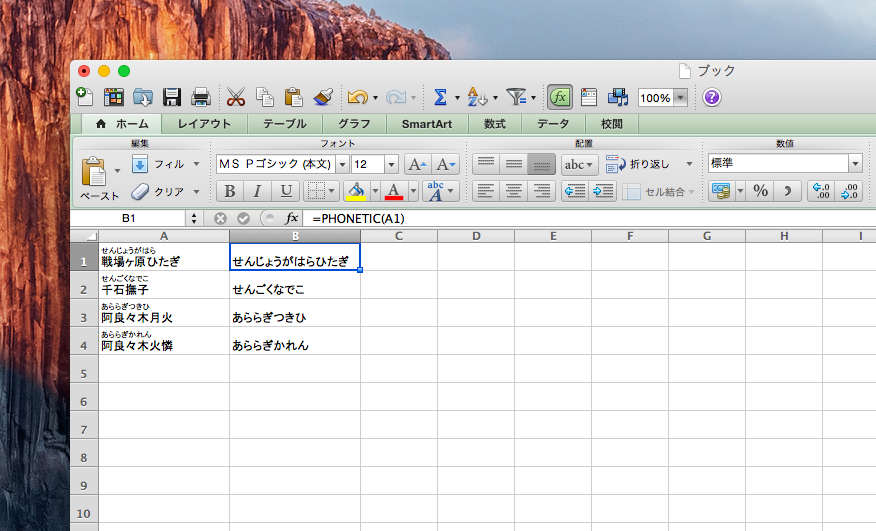
Task: Toggle italic formatting
Action: 257,192
